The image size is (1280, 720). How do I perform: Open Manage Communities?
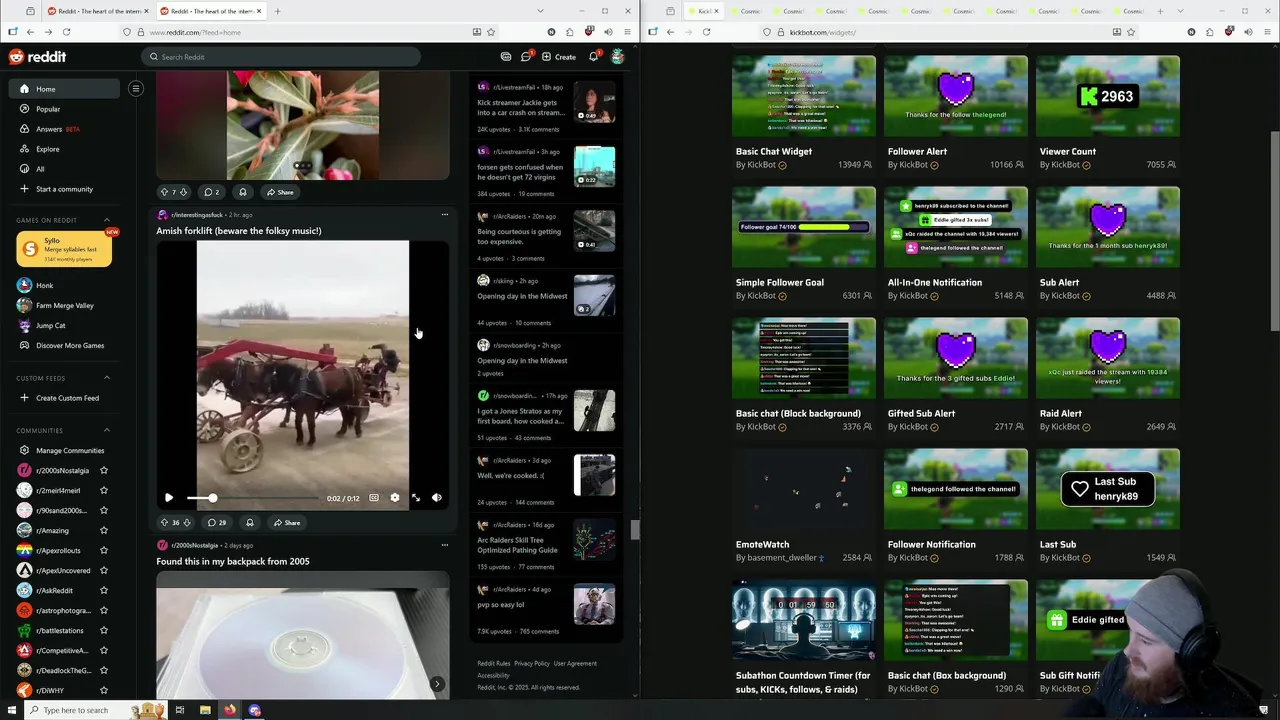coord(64,450)
